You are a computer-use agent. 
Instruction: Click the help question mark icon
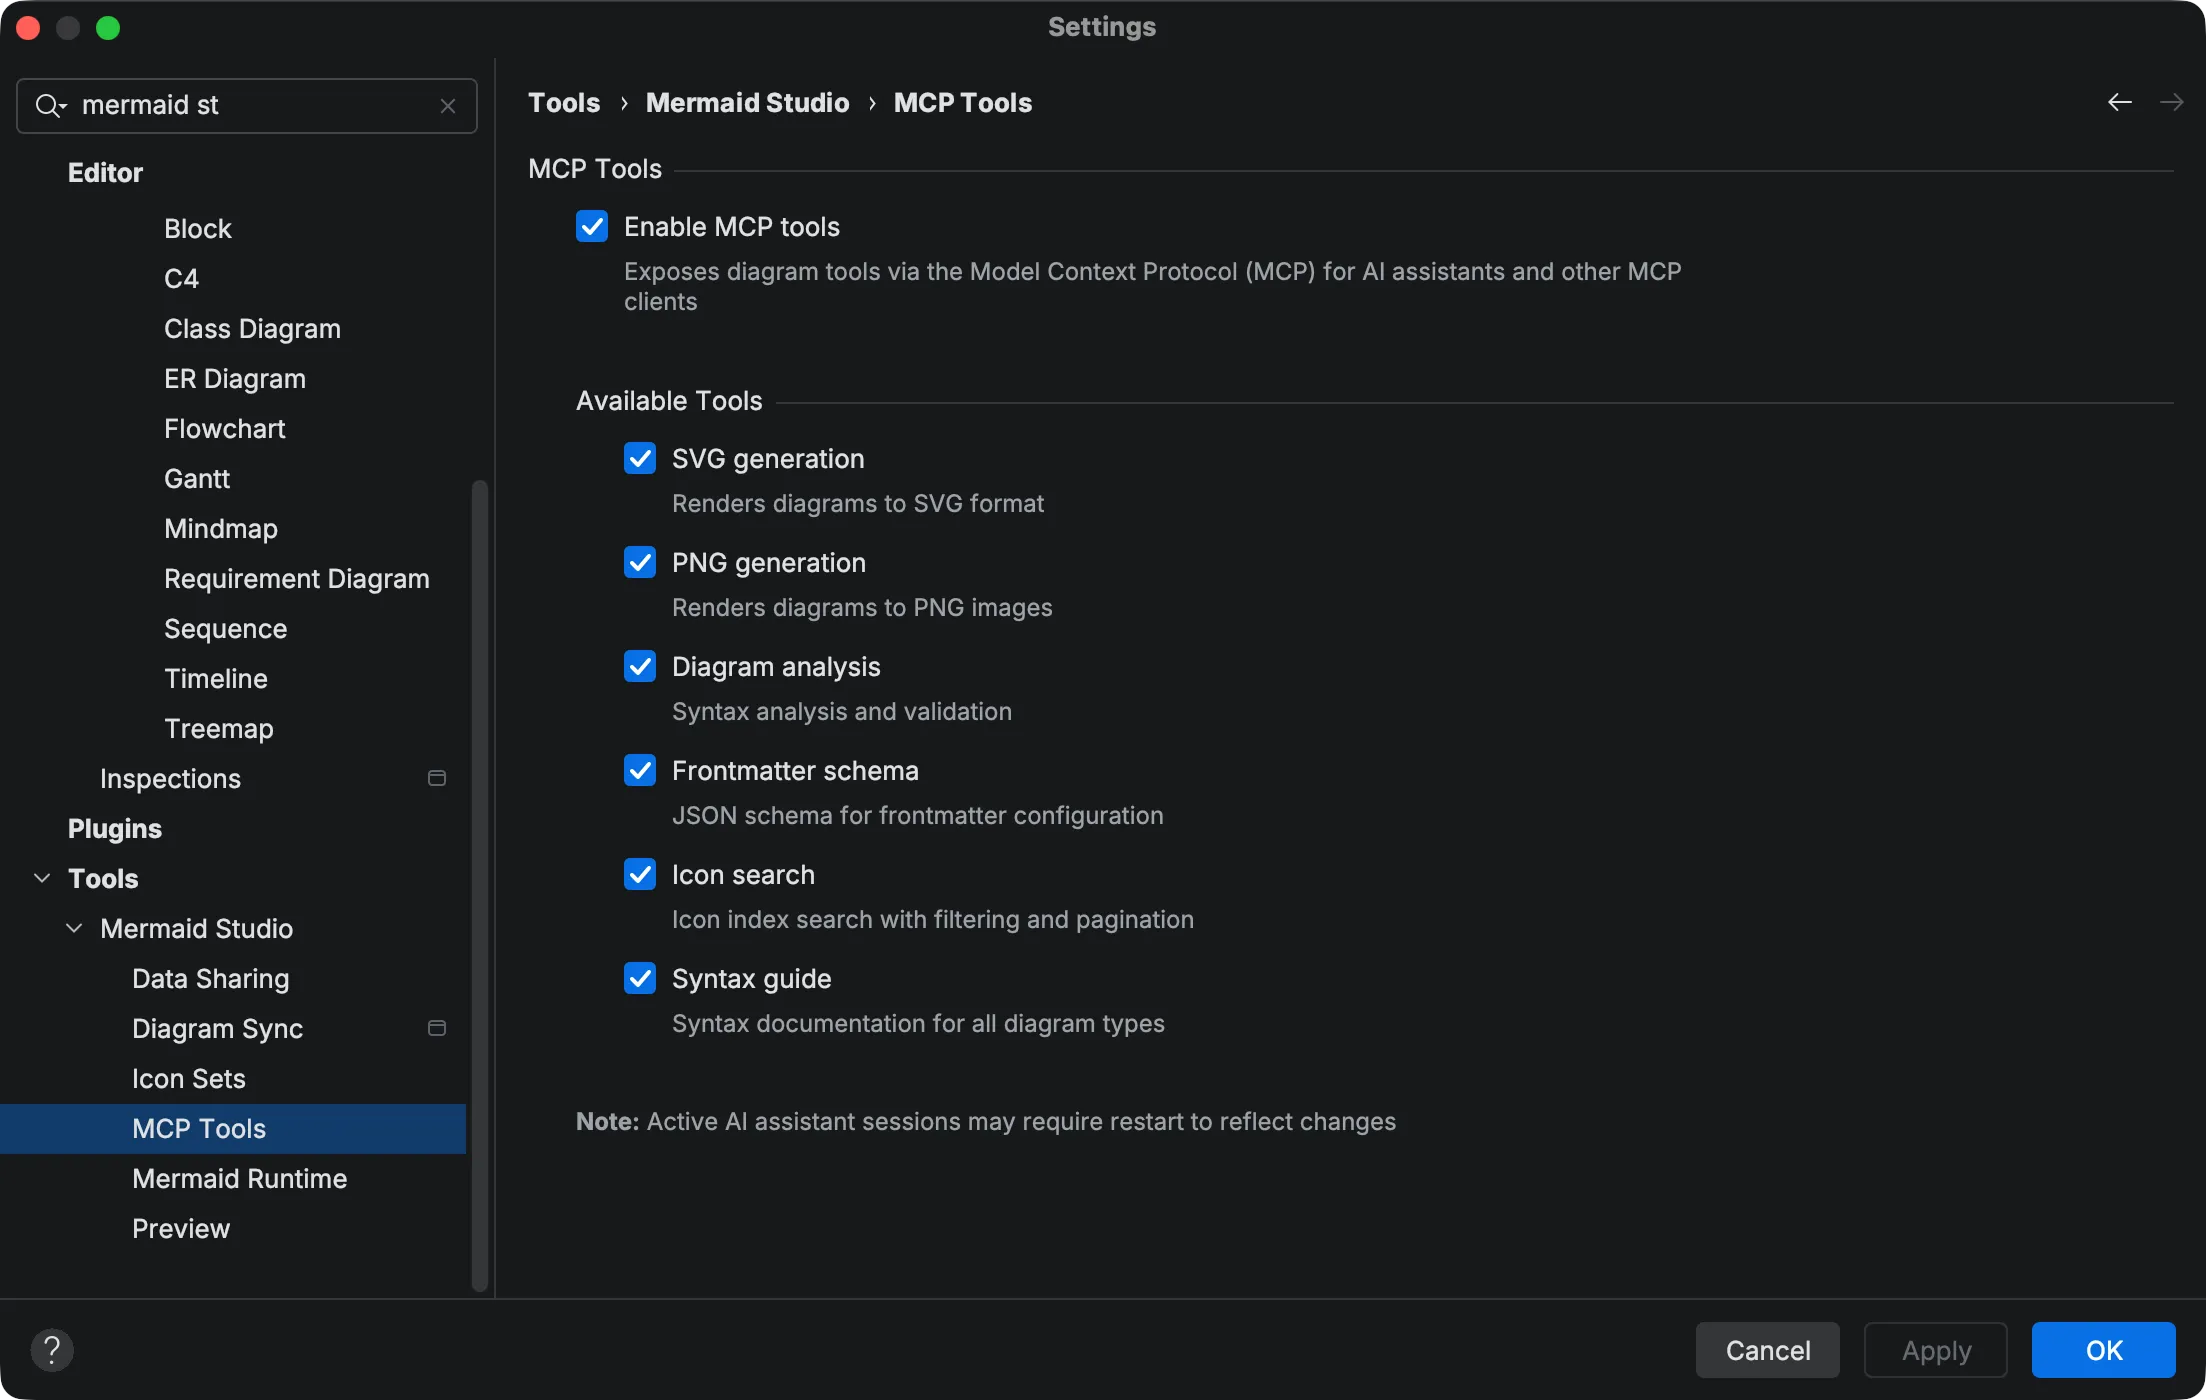tap(53, 1350)
